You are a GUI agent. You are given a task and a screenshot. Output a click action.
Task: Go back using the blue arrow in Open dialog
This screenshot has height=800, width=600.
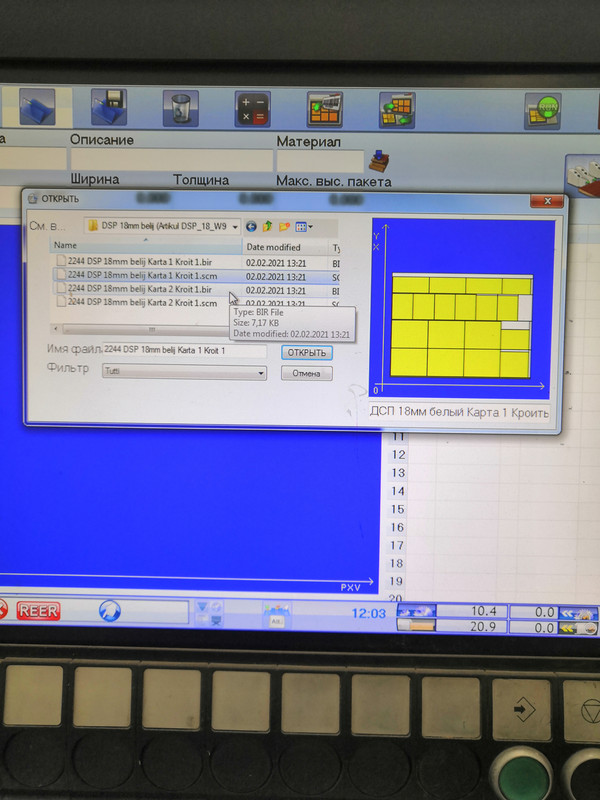point(251,227)
